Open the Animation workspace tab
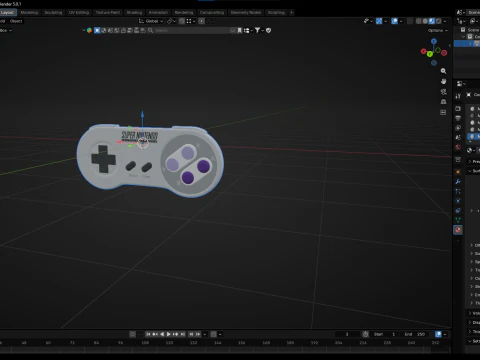 [158, 12]
